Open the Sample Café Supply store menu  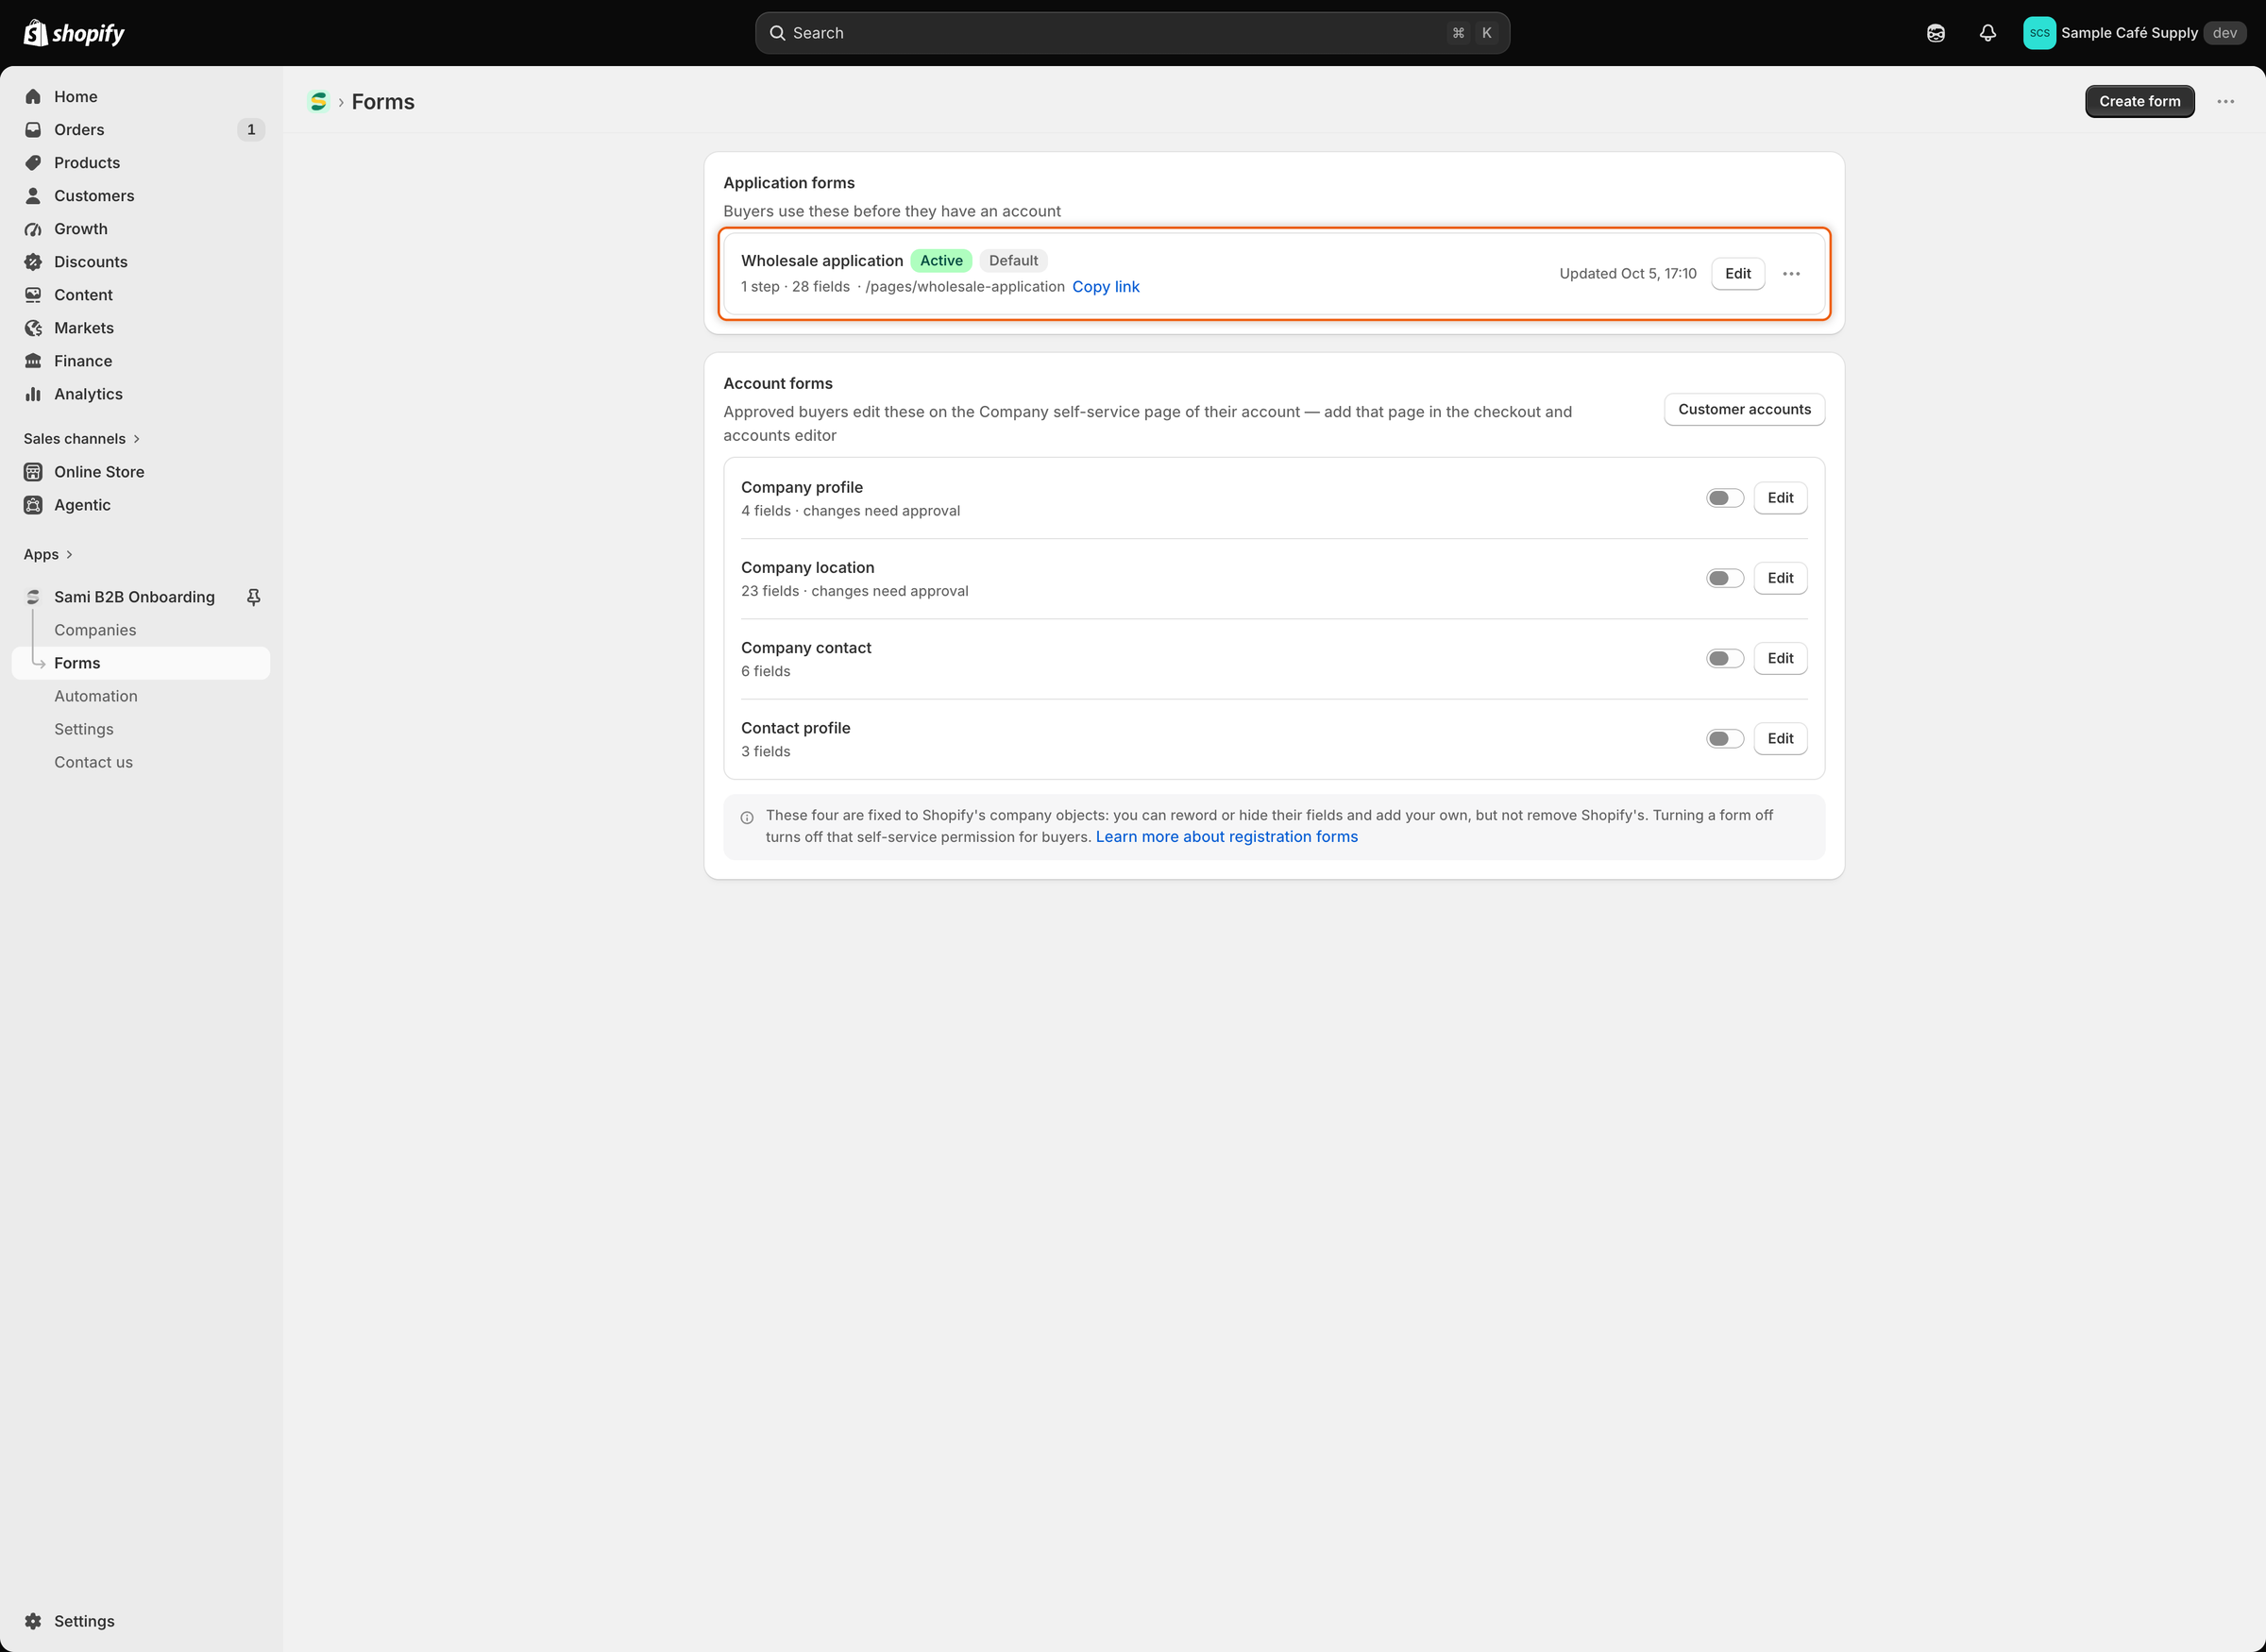[x=2134, y=33]
